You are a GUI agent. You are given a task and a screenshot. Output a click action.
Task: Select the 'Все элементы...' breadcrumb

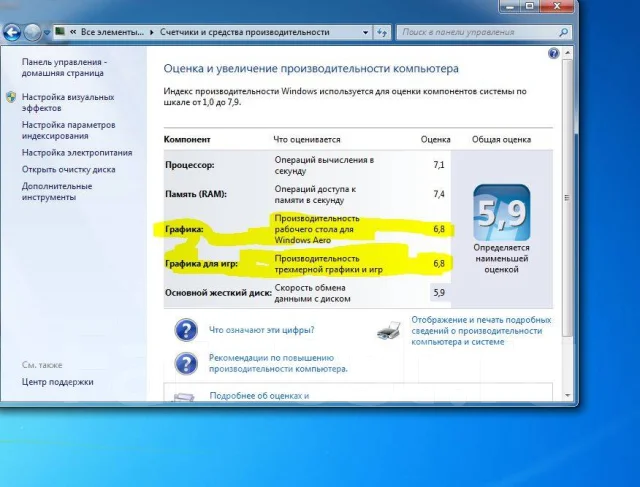click(112, 32)
